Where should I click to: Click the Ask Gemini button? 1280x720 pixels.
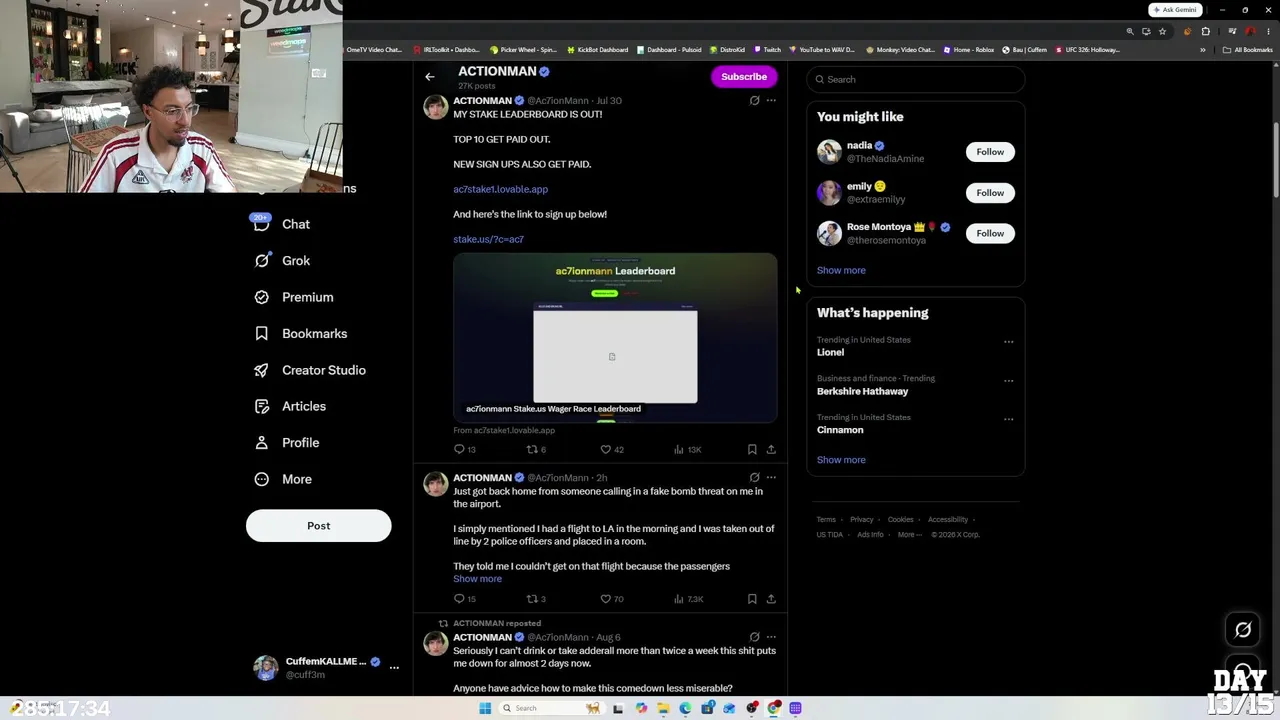(x=1176, y=10)
